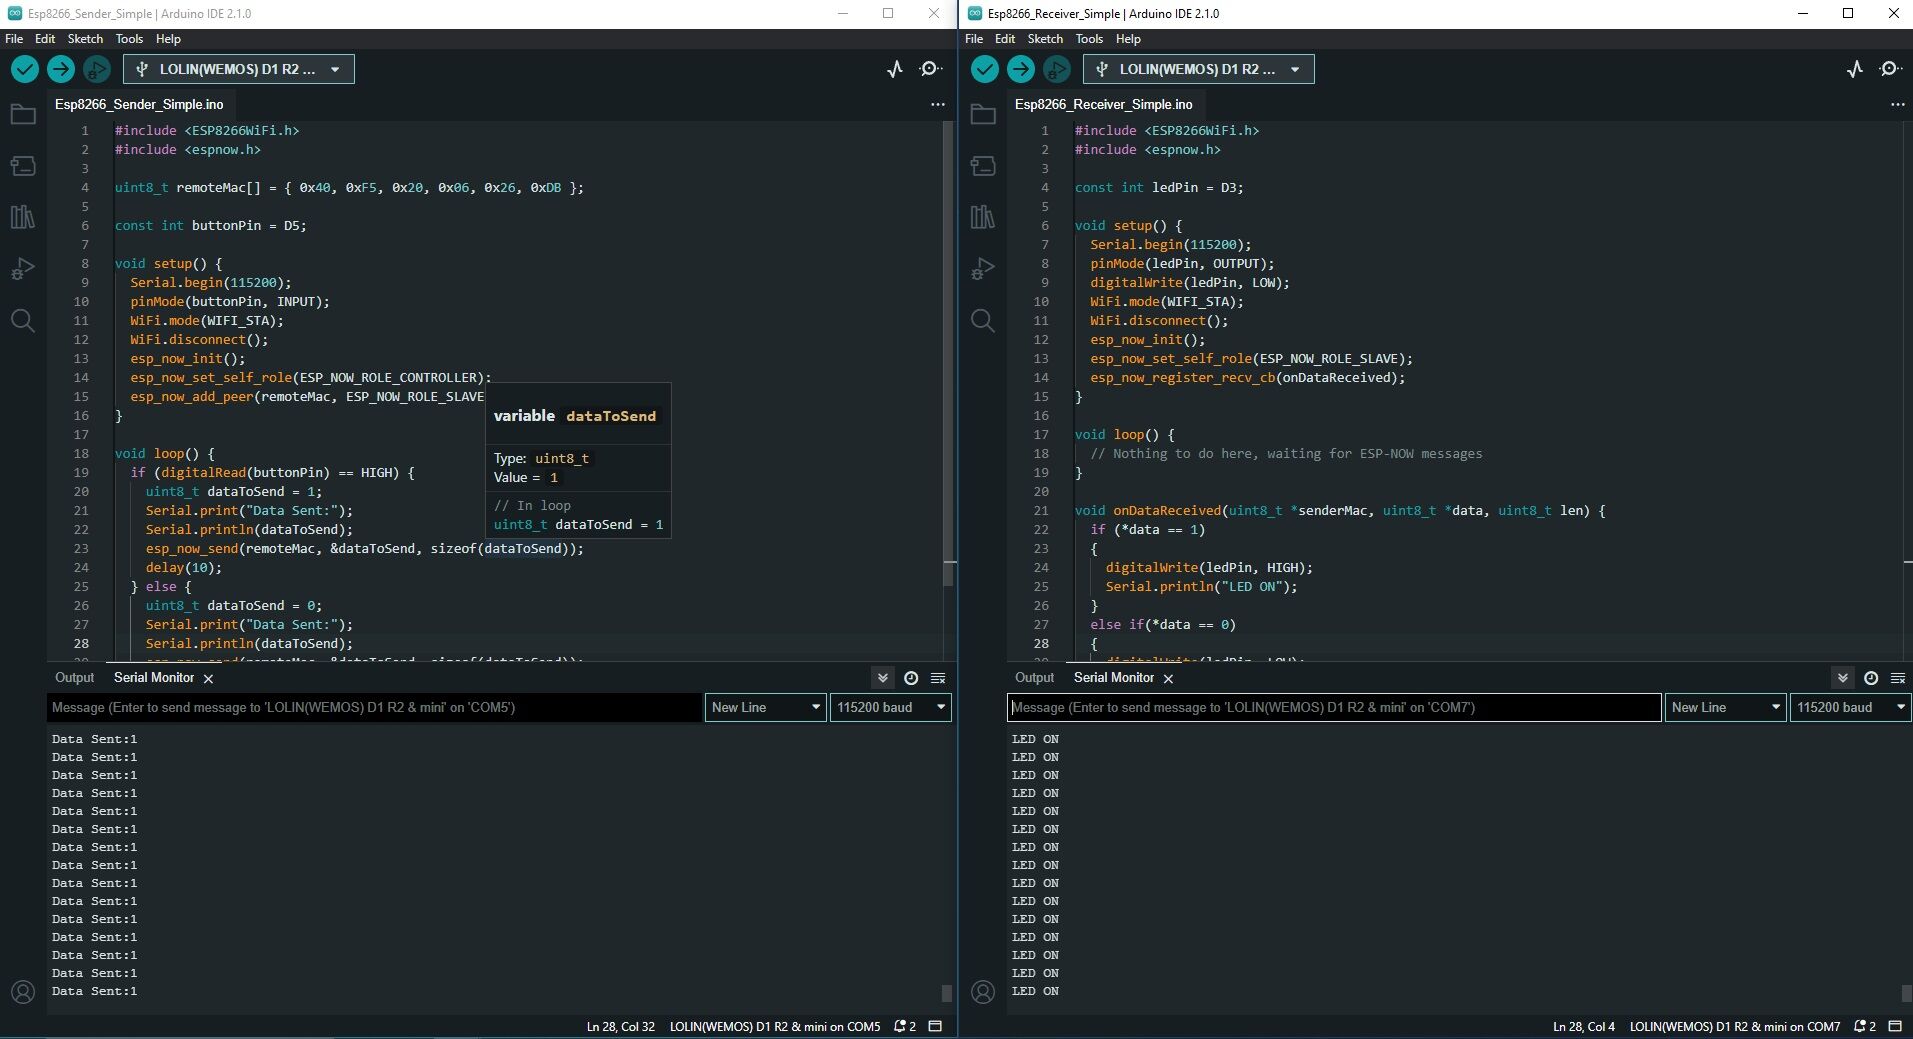Expand Sender board selector dropdown
This screenshot has height=1039, width=1913.
(239, 69)
